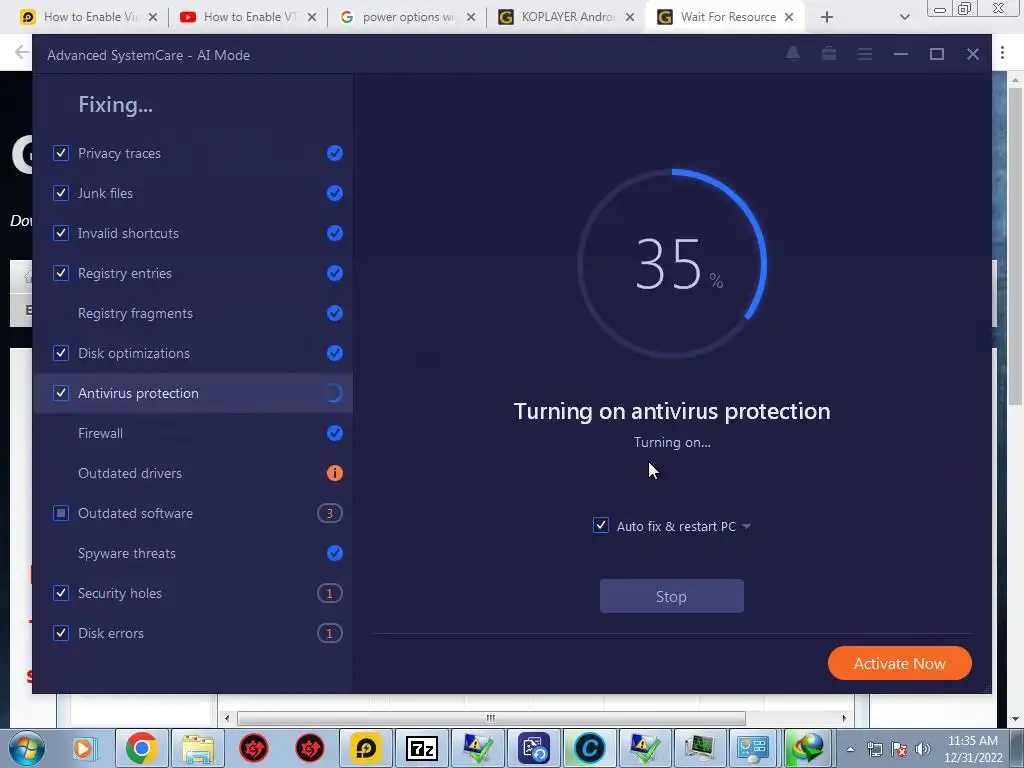Click the Antivirus protection loading spinner
This screenshot has height=768, width=1024.
click(334, 393)
